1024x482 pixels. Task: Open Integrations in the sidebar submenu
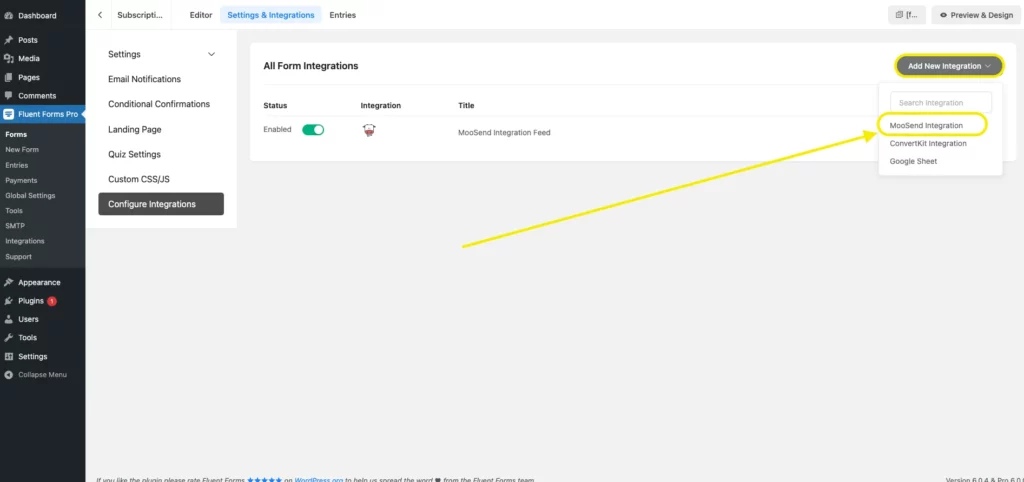[x=25, y=241]
